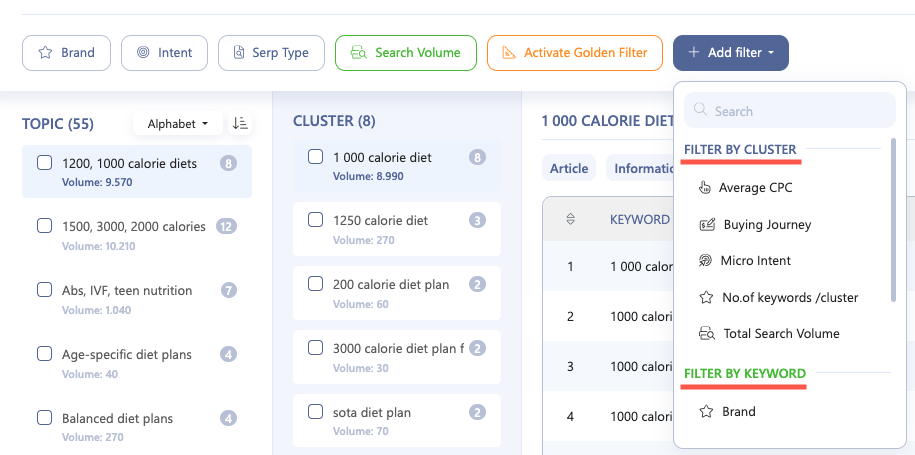The image size is (915, 455).
Task: Tick the 1250 calorie diet cluster checkbox
Action: tap(315, 220)
